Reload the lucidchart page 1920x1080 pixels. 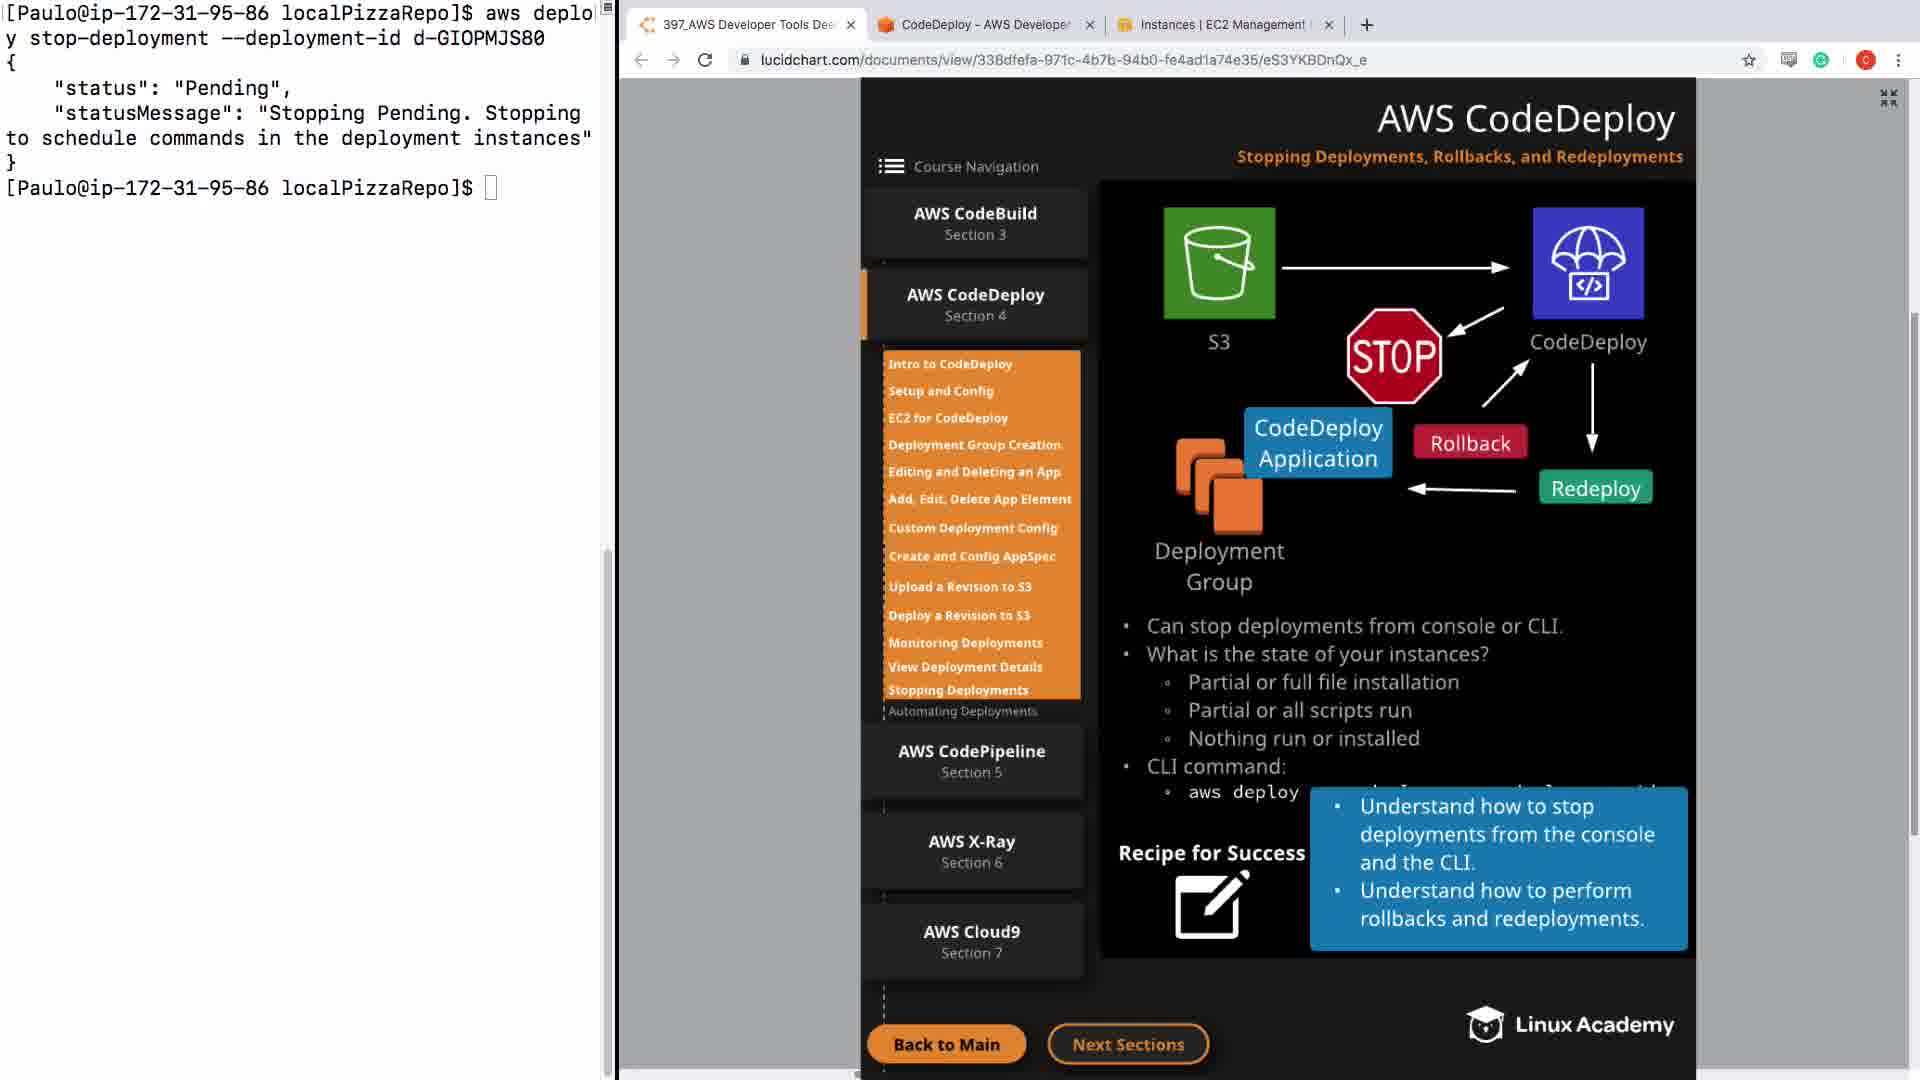click(705, 60)
